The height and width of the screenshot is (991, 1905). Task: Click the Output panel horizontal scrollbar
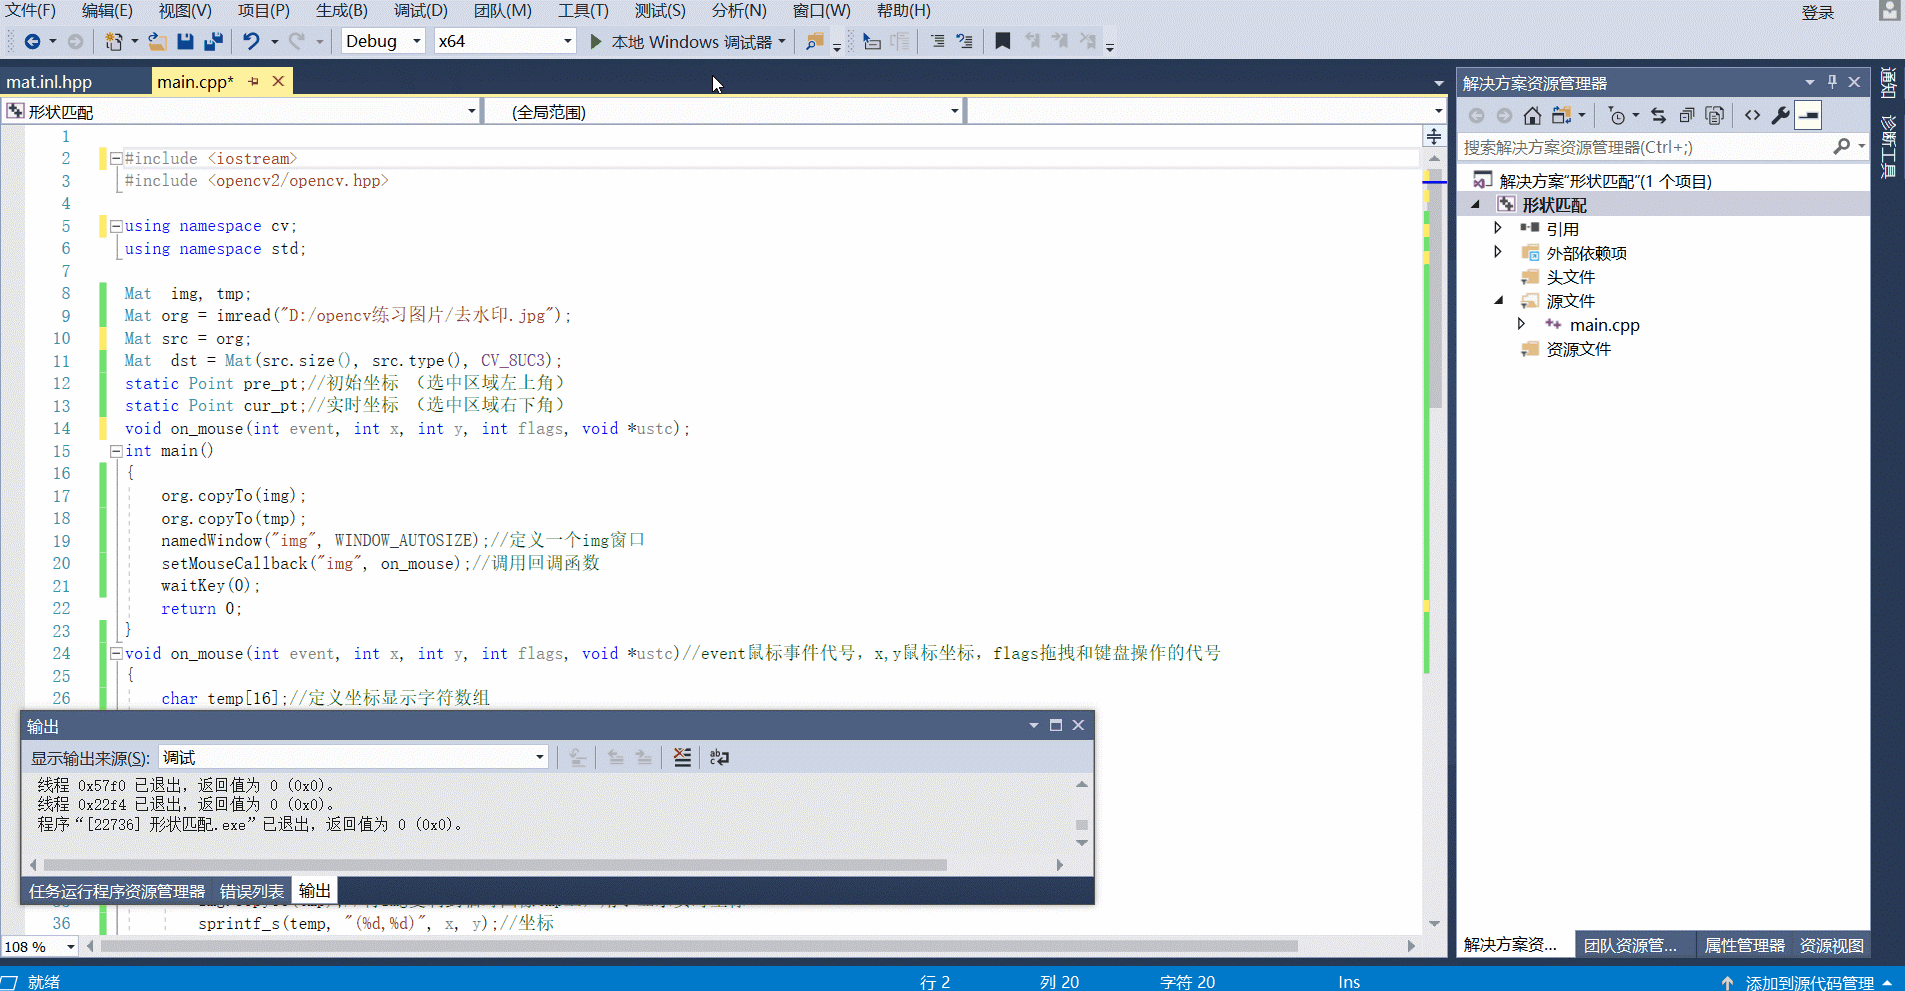click(x=495, y=865)
